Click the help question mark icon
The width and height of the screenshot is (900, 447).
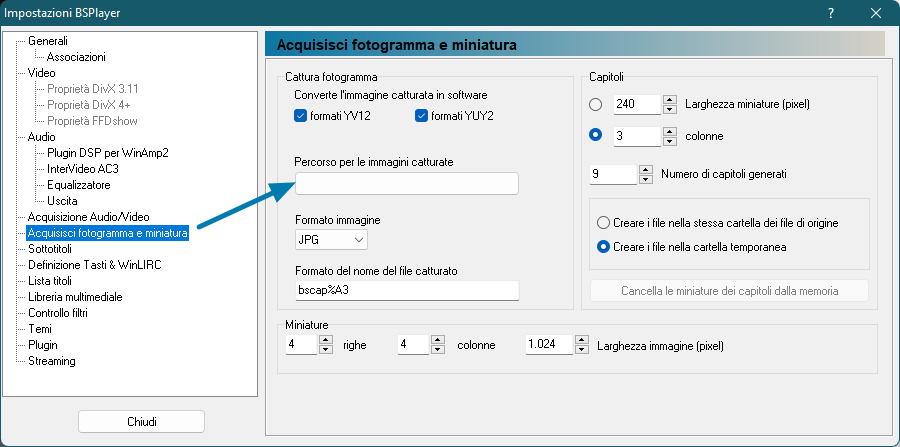tap(831, 13)
